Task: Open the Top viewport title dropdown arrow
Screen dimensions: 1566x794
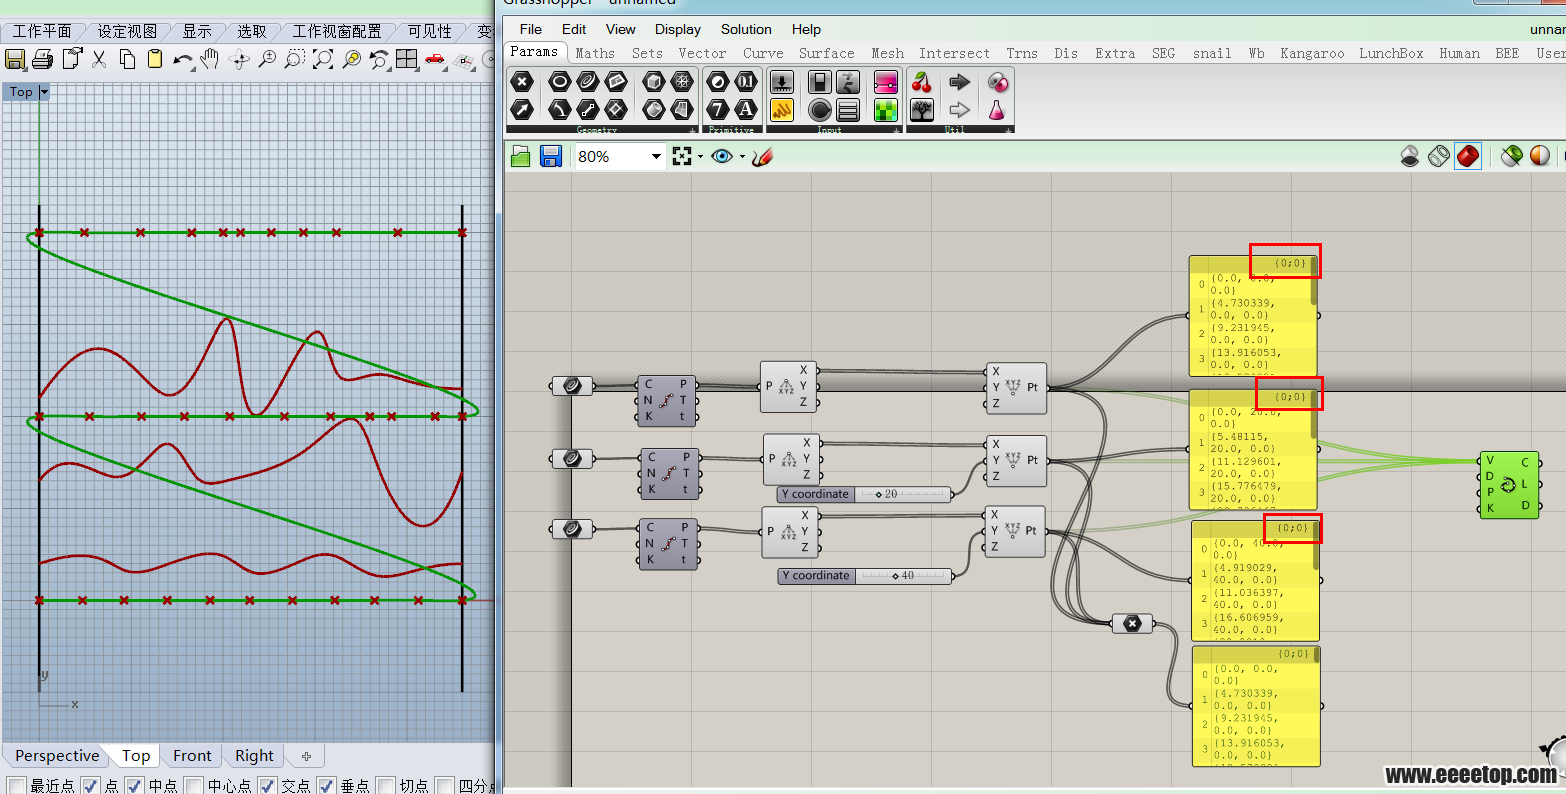Action: (x=44, y=92)
